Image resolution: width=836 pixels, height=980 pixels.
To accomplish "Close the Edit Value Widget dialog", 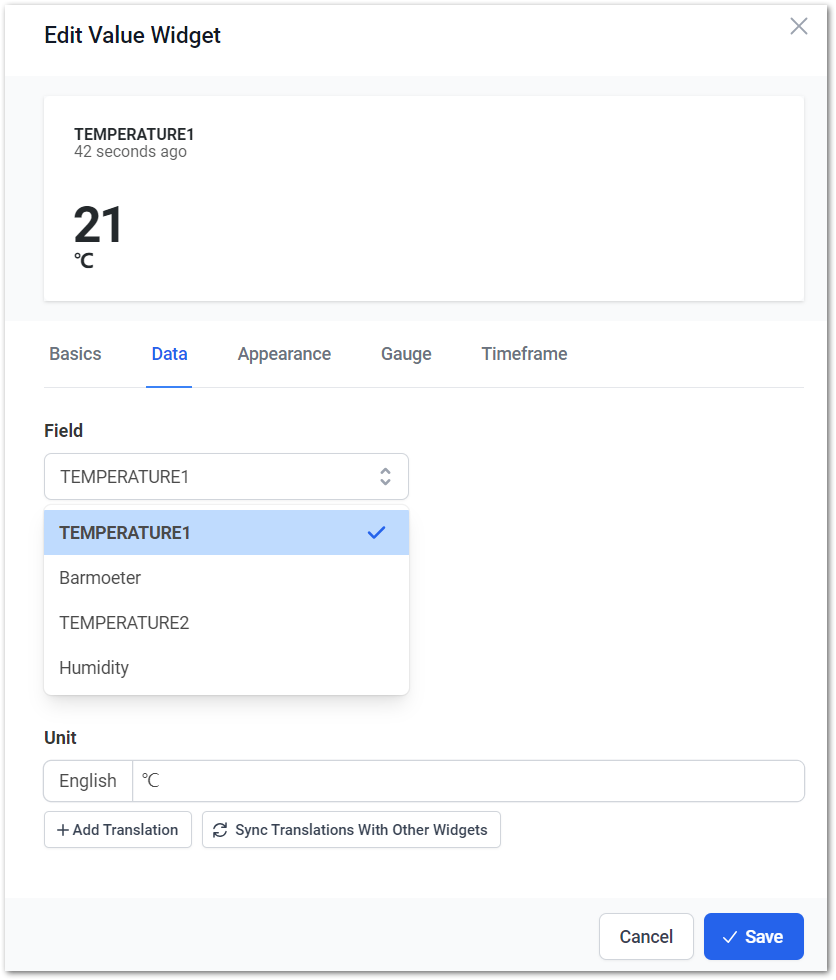I will tap(799, 26).
